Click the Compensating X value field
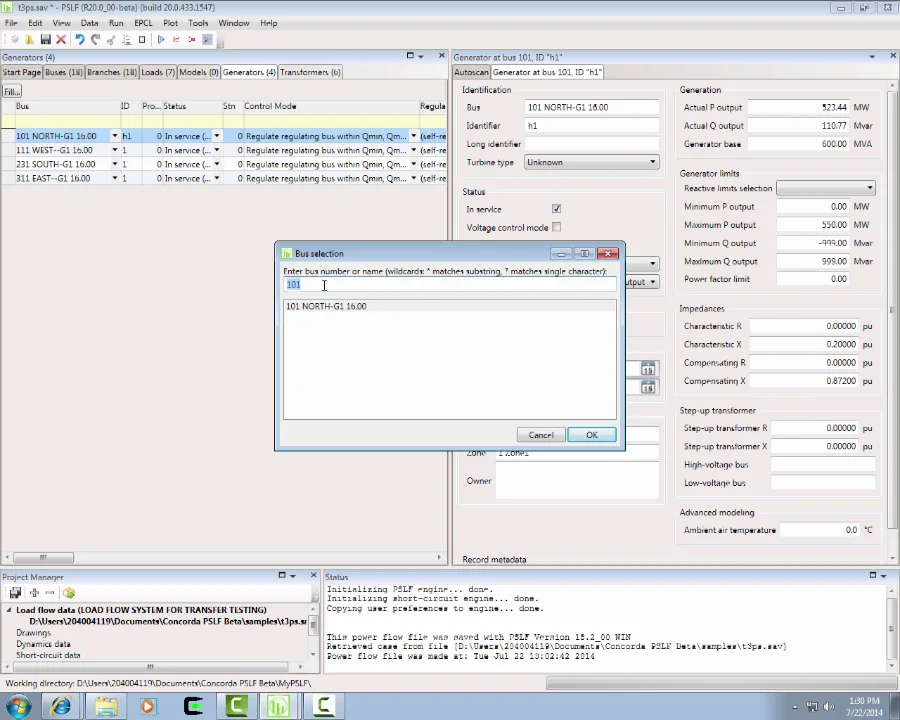The height and width of the screenshot is (720, 900). click(805, 381)
